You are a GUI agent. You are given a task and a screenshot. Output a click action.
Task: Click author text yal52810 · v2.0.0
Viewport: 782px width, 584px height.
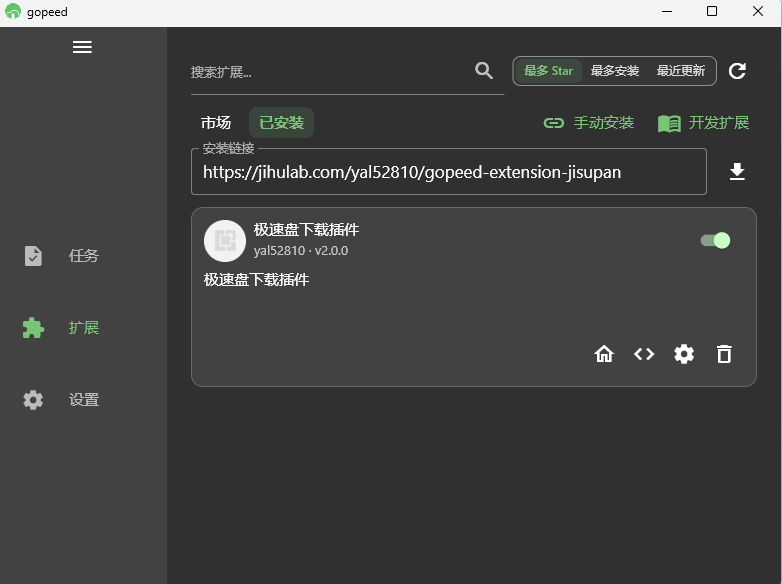[x=301, y=250]
